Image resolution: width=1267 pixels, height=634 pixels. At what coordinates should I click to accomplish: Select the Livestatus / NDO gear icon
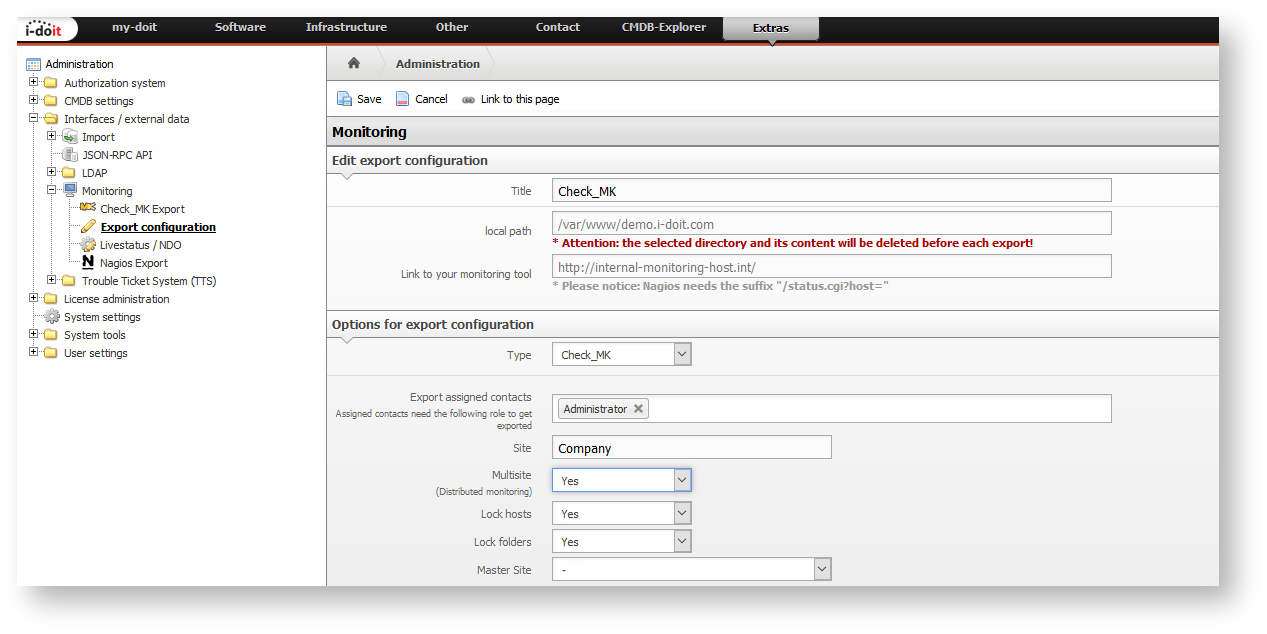coord(88,245)
